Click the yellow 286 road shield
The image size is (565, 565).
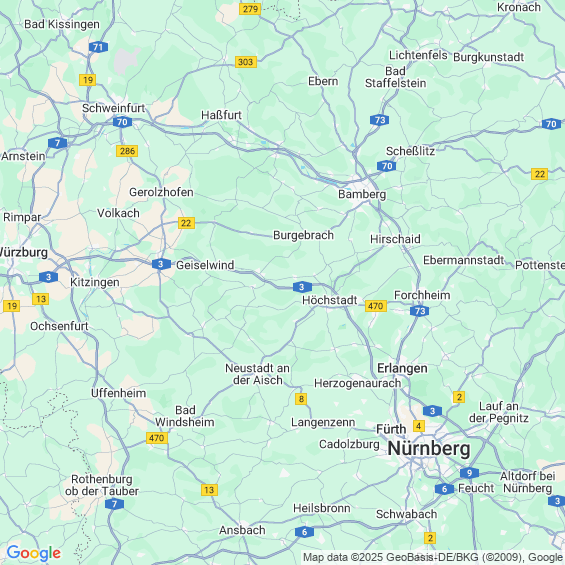[127, 151]
